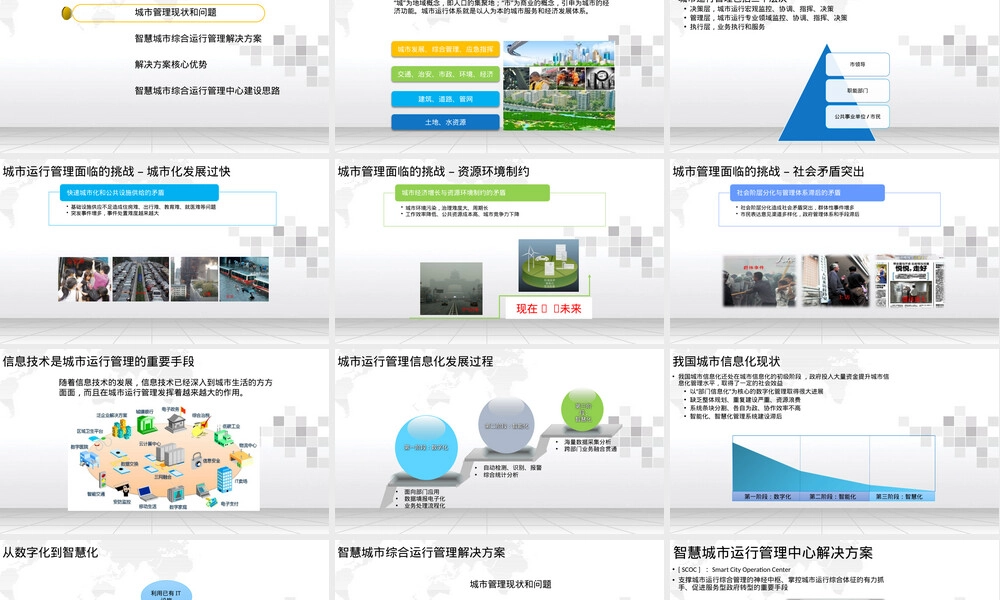The image size is (1000, 600).
Task: Click the green factory icon
Action: pos(224,439)
